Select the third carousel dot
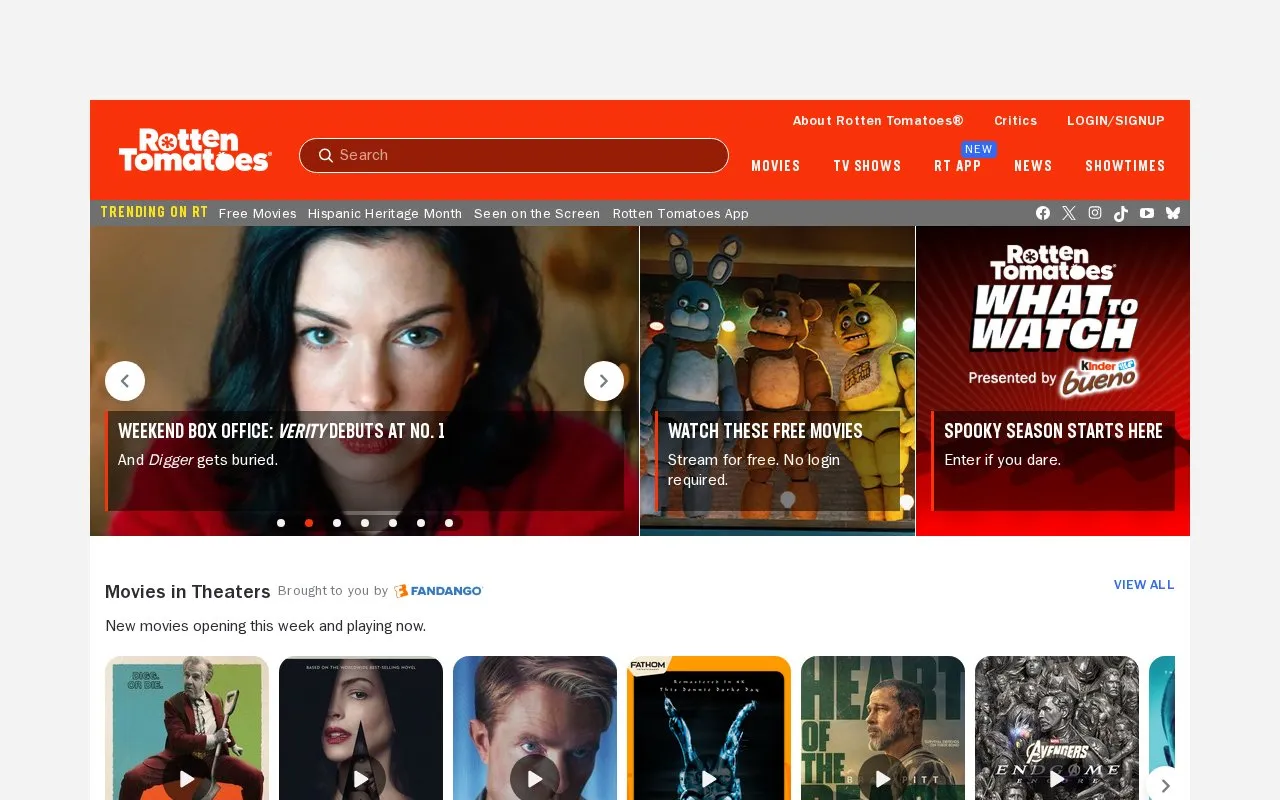Viewport: 1280px width, 800px height. point(337,523)
